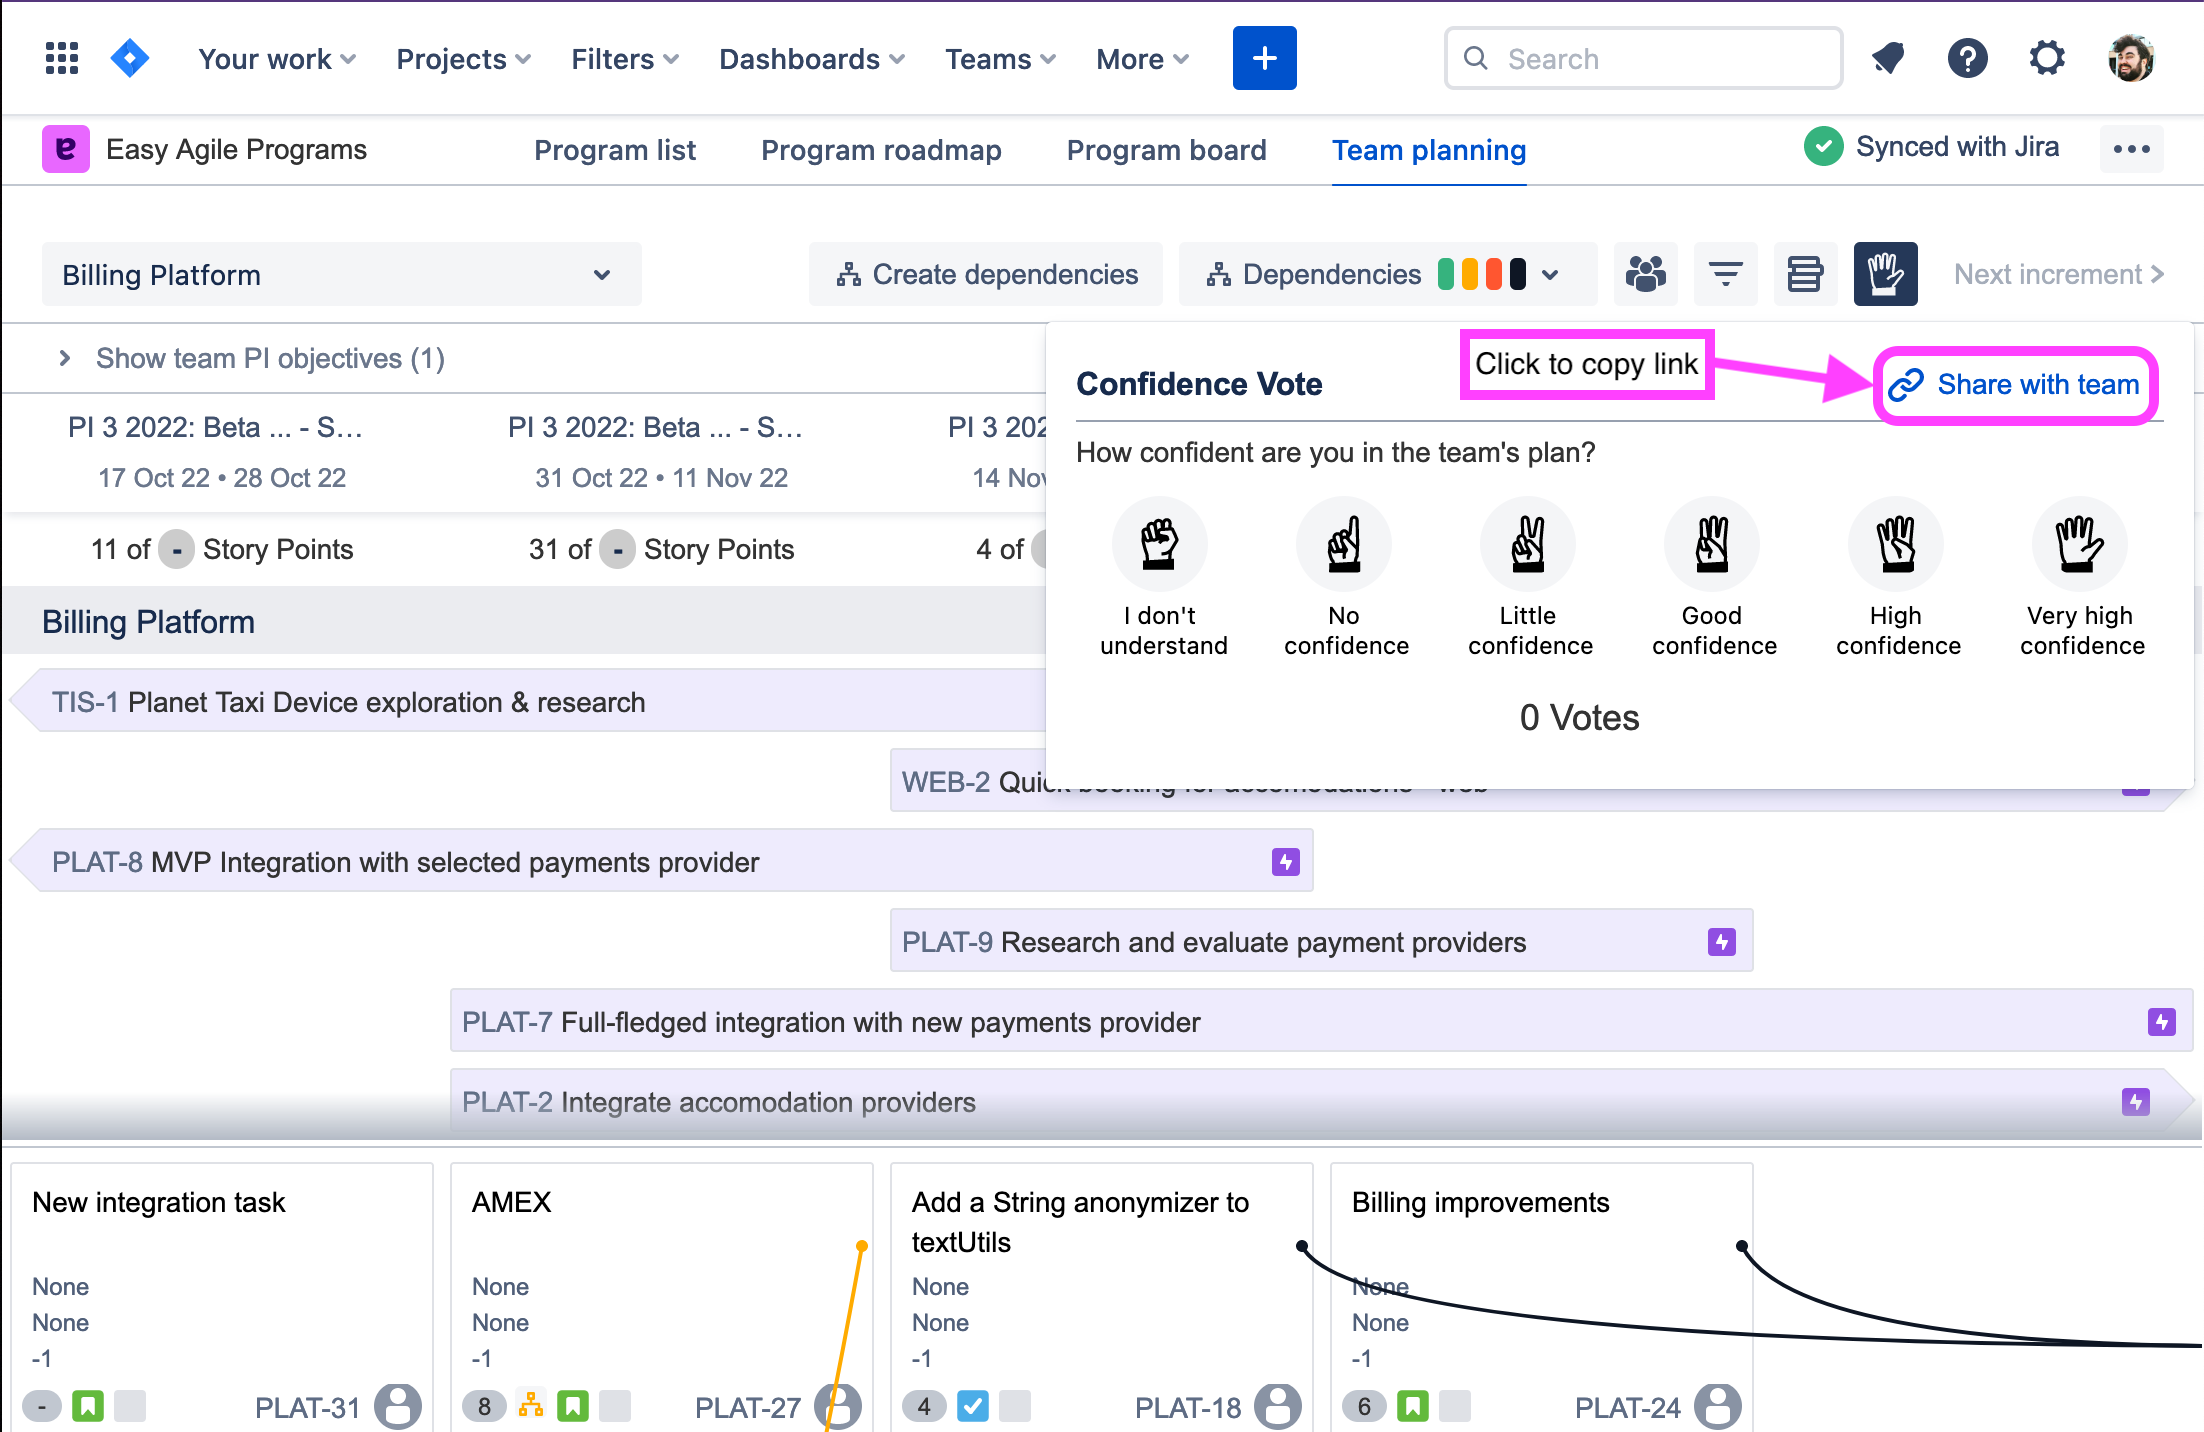Open the notifications bell icon
2204x1432 pixels.
[x=1888, y=58]
